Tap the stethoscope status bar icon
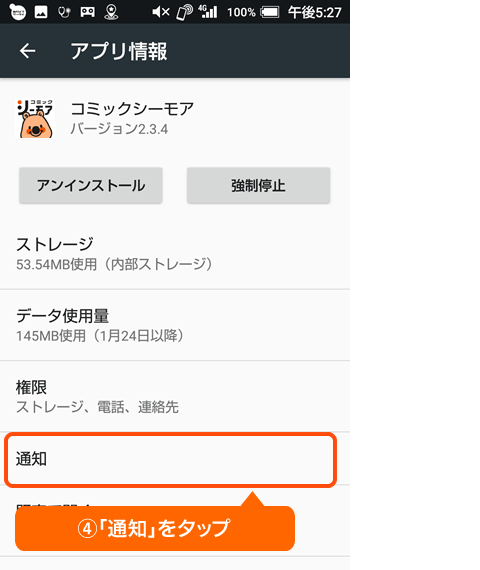The width and height of the screenshot is (480, 570). tap(64, 12)
